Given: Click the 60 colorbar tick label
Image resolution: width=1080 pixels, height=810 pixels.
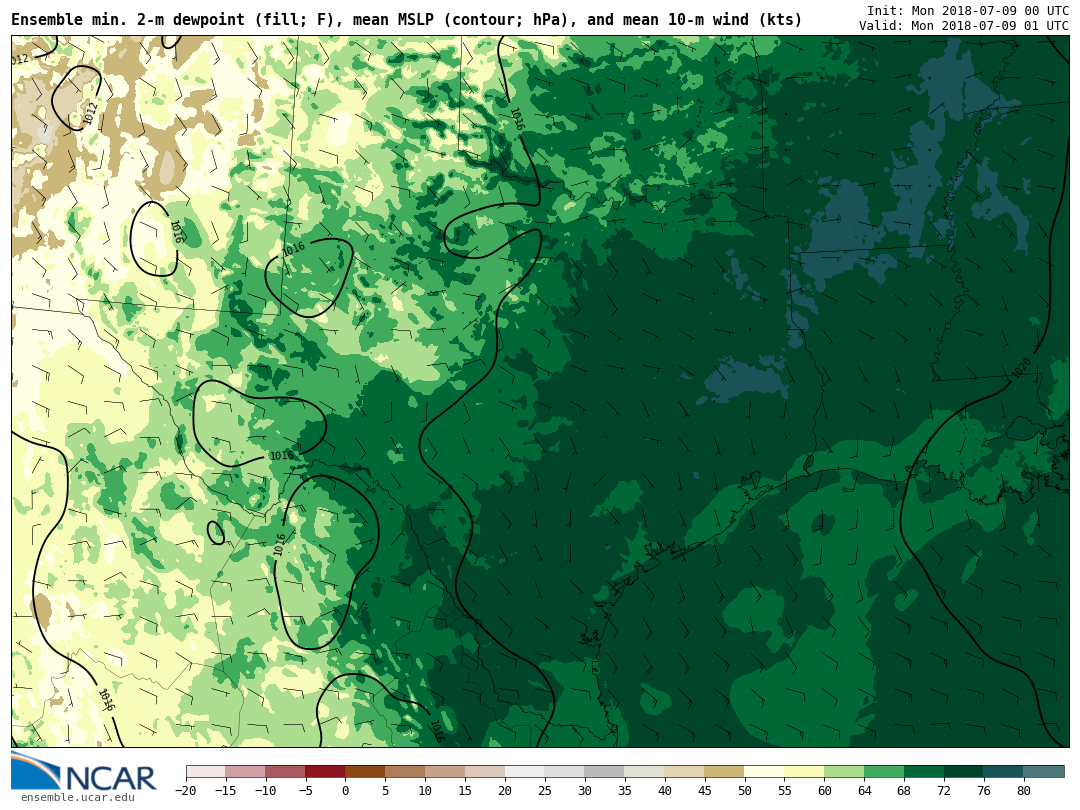Looking at the screenshot, I should [x=824, y=790].
